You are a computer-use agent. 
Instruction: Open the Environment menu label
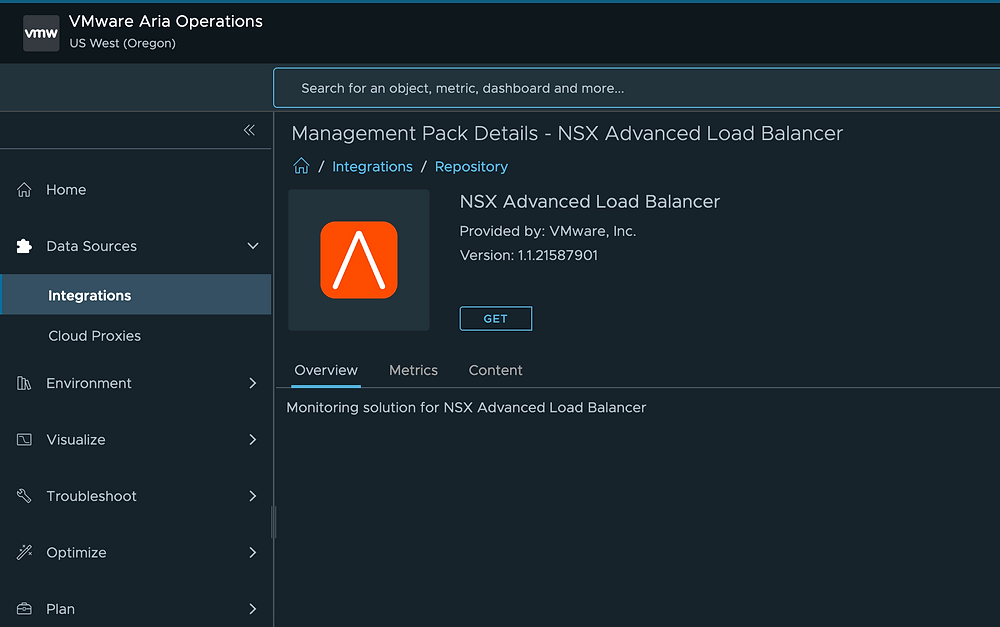tap(89, 383)
